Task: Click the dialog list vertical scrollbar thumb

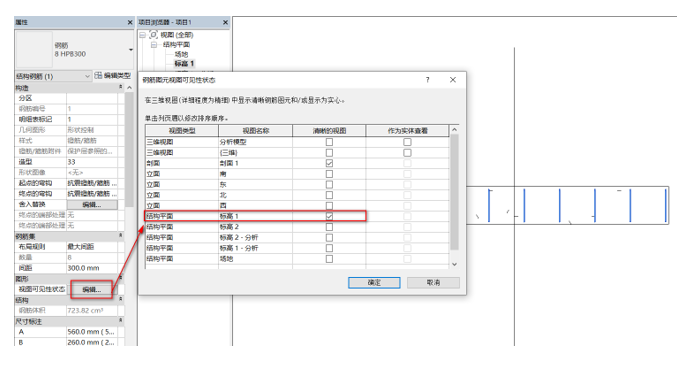Action: point(454,193)
